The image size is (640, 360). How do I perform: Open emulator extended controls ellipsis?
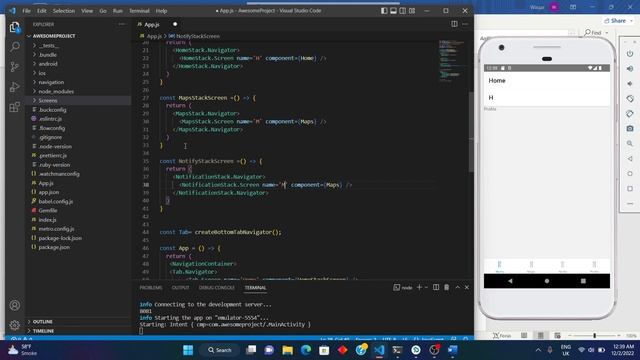point(630,203)
